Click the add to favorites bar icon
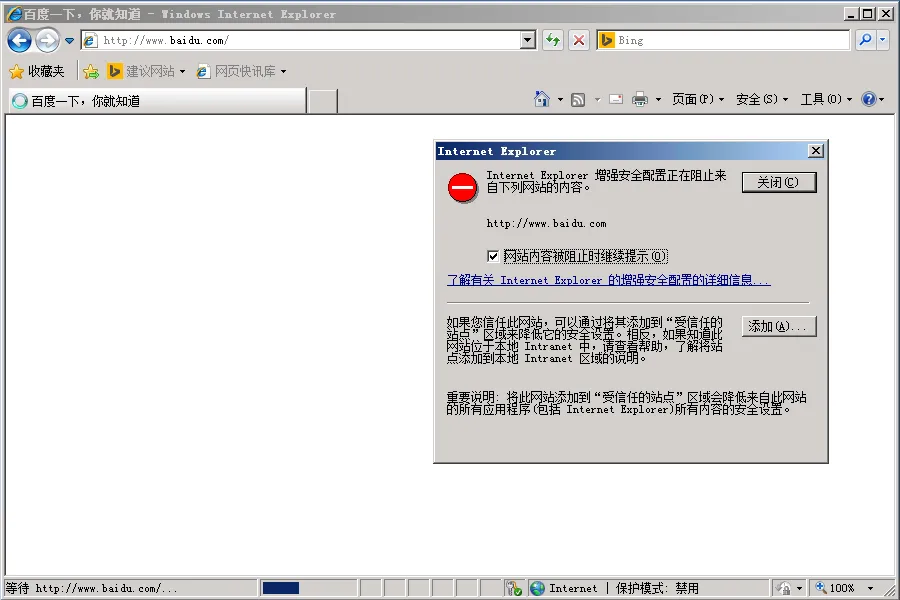This screenshot has width=900, height=600. (91, 71)
